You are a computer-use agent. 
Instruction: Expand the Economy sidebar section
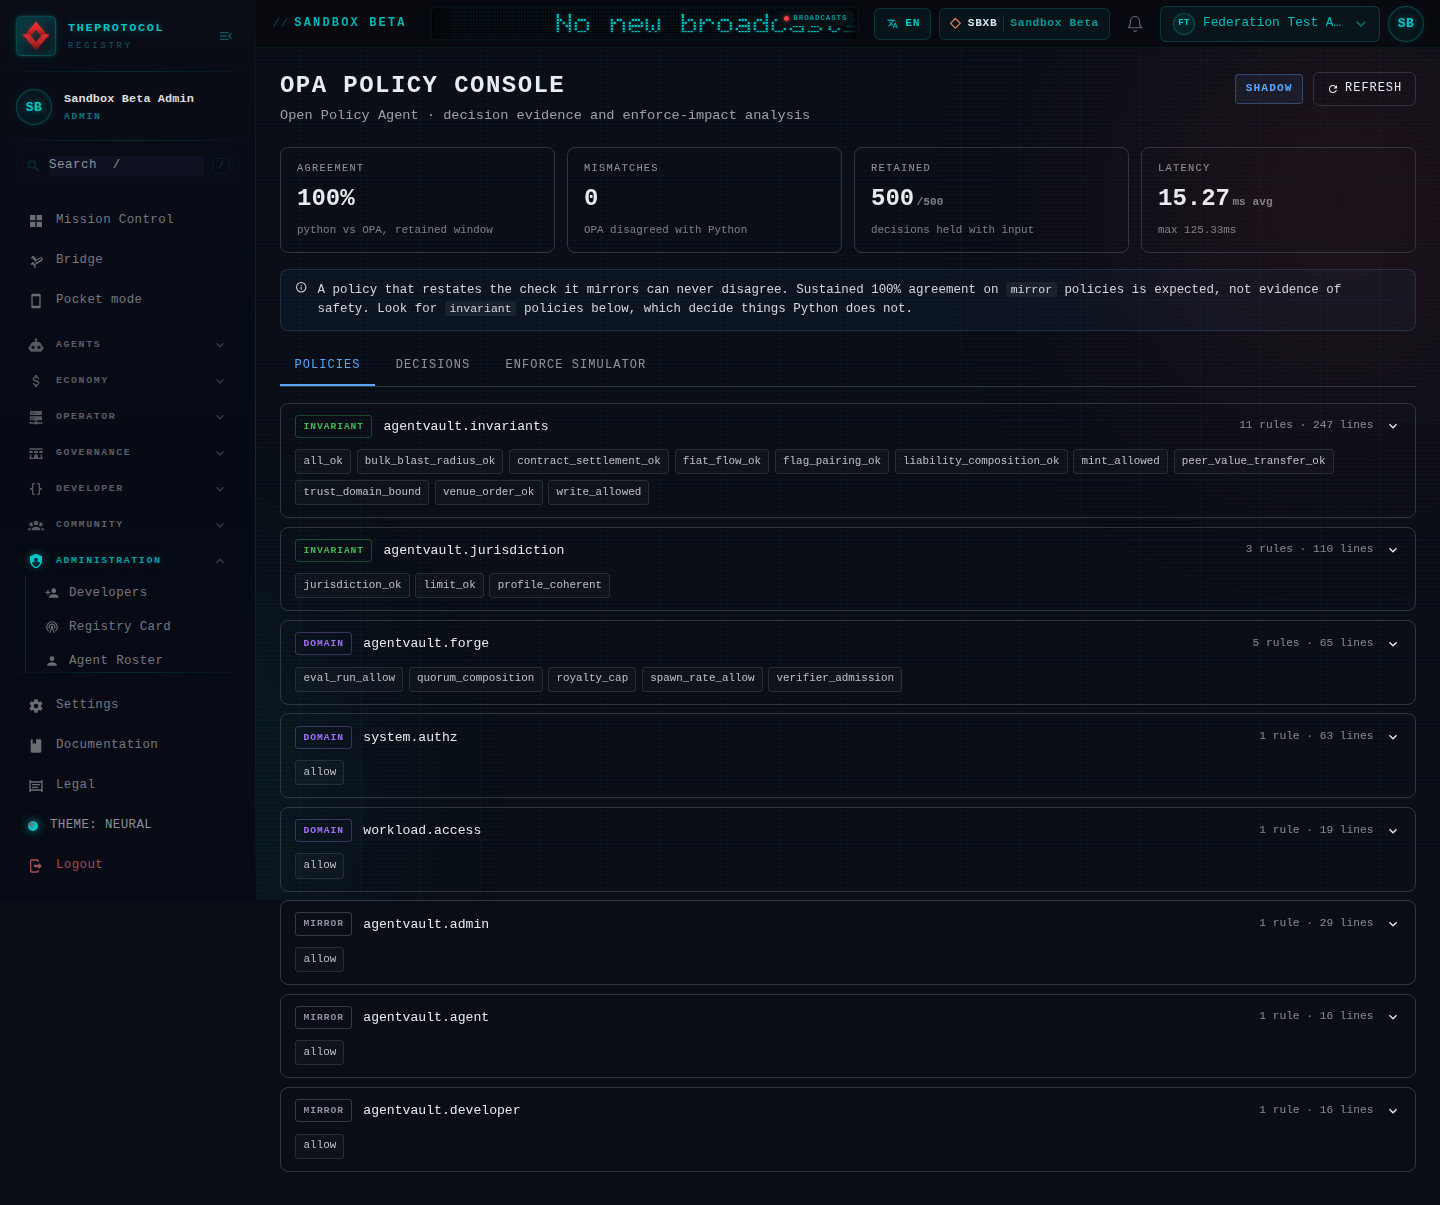point(126,381)
